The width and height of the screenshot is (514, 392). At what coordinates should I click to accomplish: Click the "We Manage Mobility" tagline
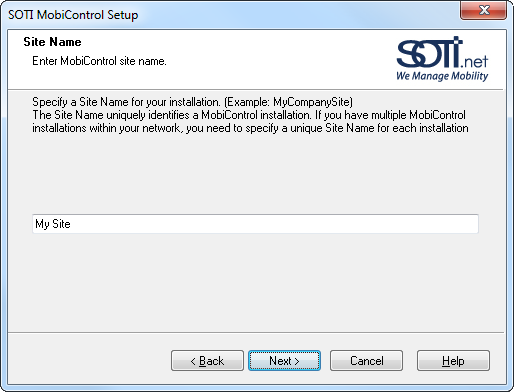[442, 76]
